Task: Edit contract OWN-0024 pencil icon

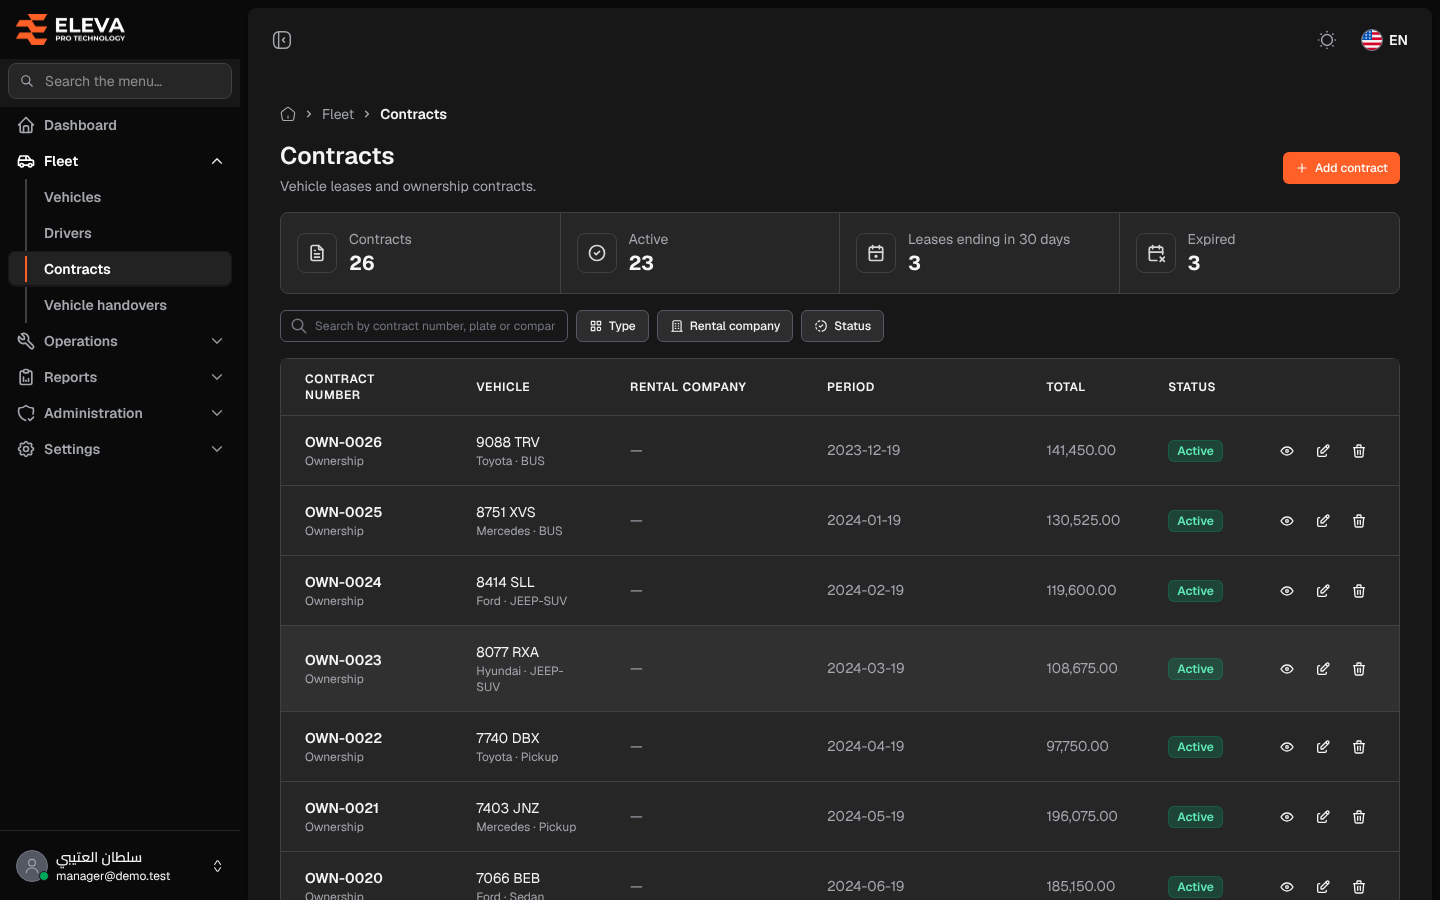Action: click(x=1323, y=591)
